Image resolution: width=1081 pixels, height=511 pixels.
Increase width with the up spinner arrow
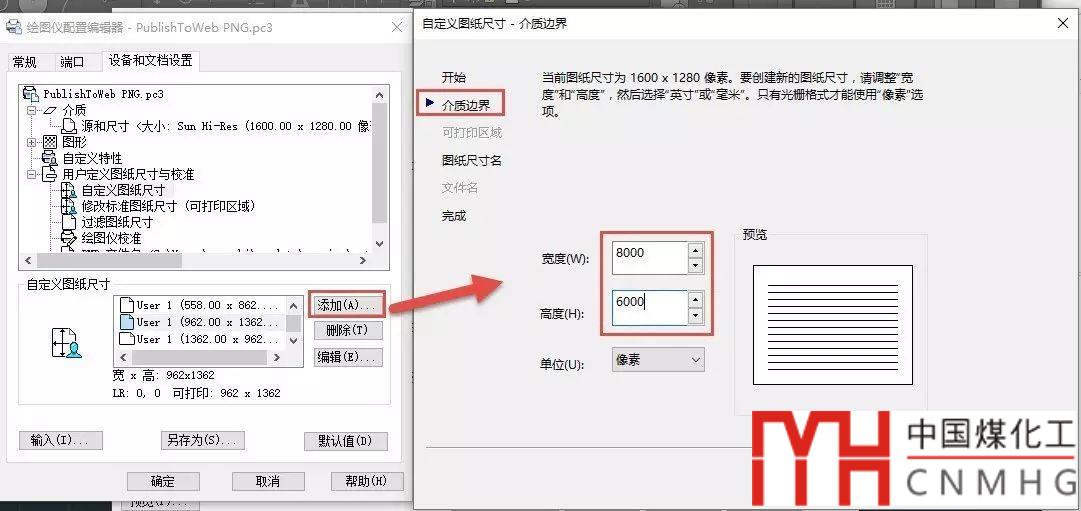pyautogui.click(x=696, y=249)
